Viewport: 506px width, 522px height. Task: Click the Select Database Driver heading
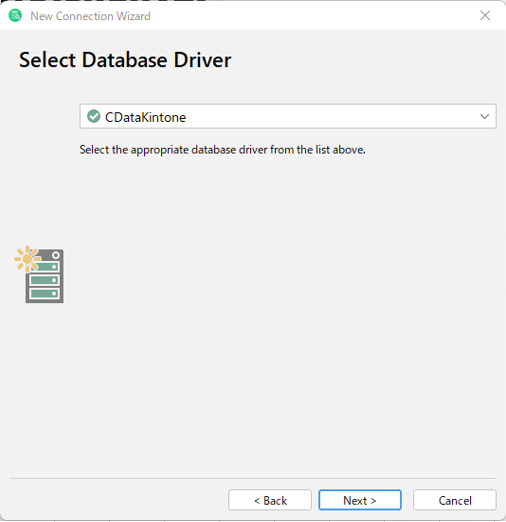(x=125, y=60)
